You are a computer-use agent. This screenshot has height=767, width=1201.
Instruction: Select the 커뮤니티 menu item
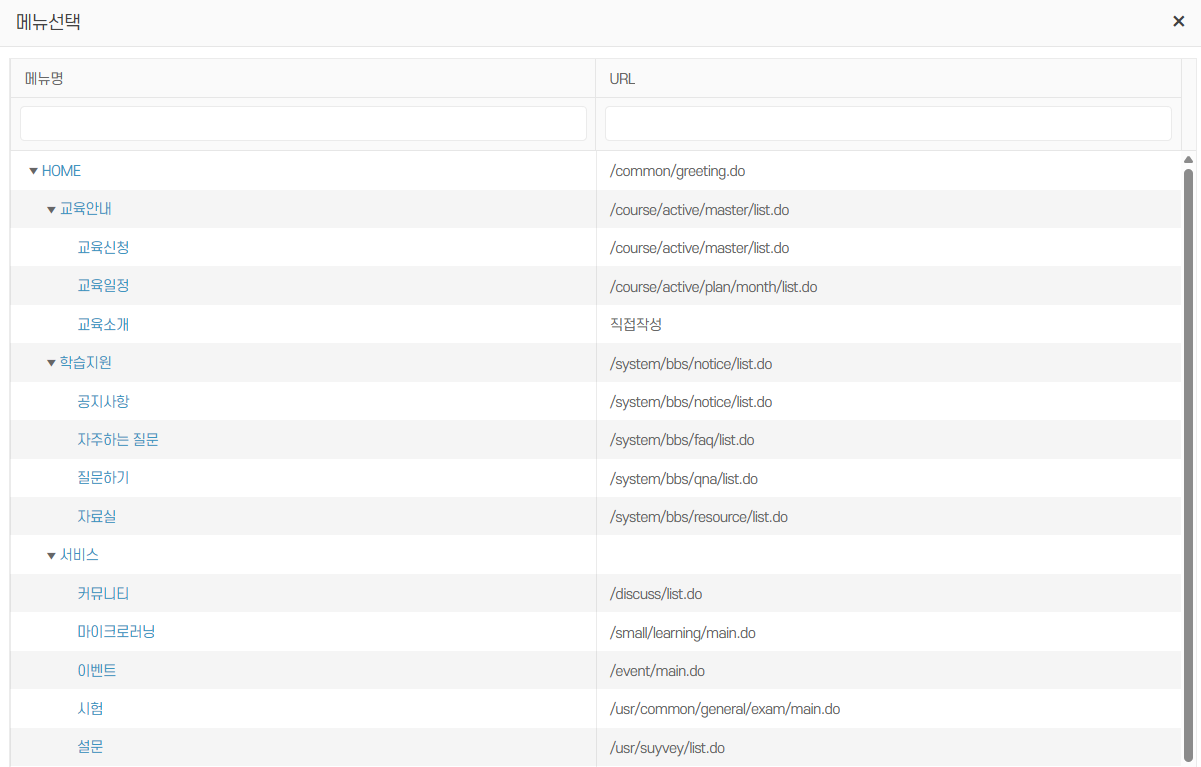point(103,594)
